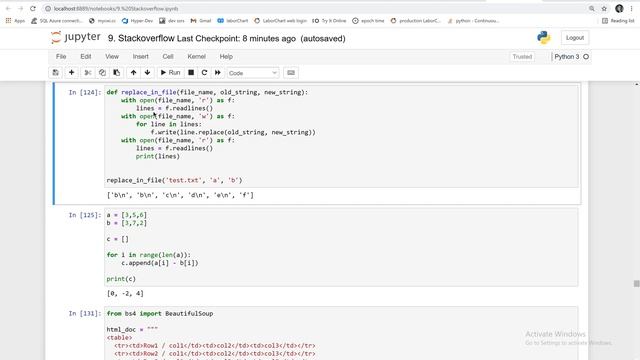Click the page vertical scrollbar thumb
This screenshot has height=360, width=640.
(x=636, y=283)
